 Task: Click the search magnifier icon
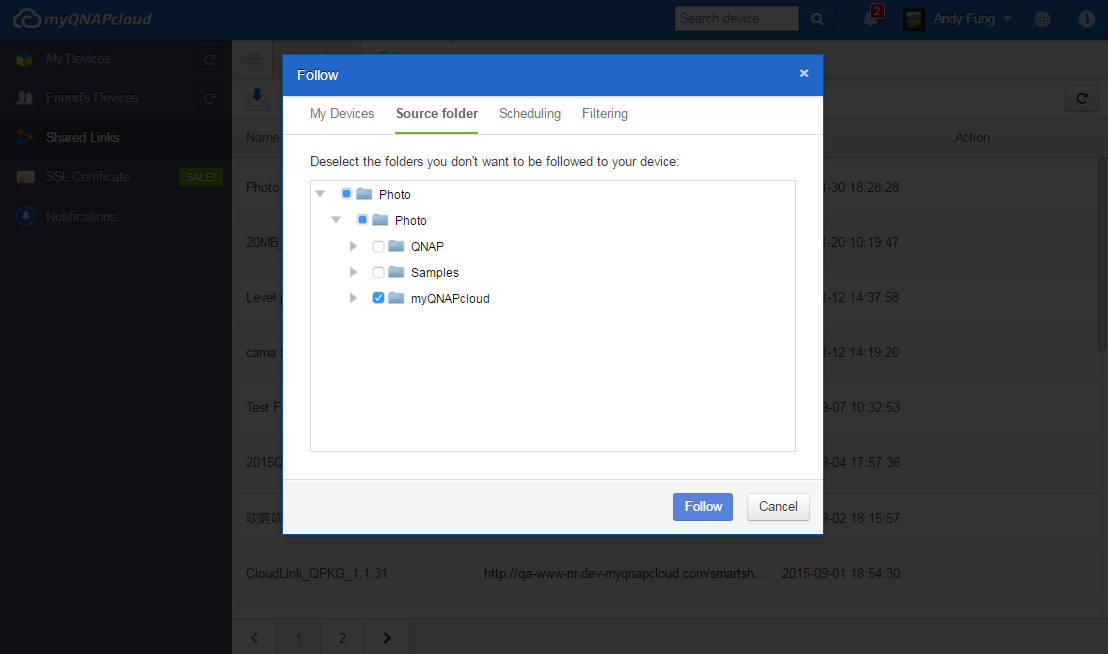point(816,19)
